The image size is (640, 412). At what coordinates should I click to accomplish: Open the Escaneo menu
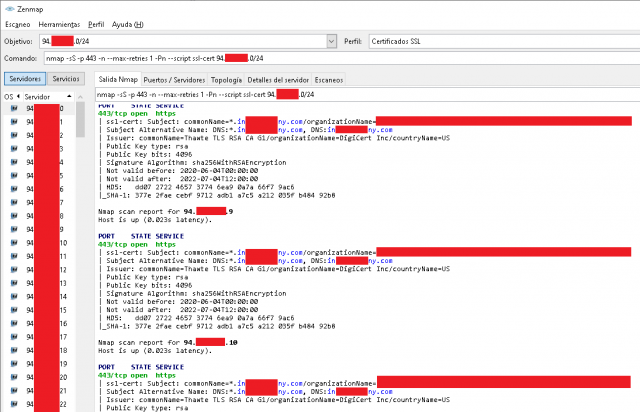tap(18, 24)
